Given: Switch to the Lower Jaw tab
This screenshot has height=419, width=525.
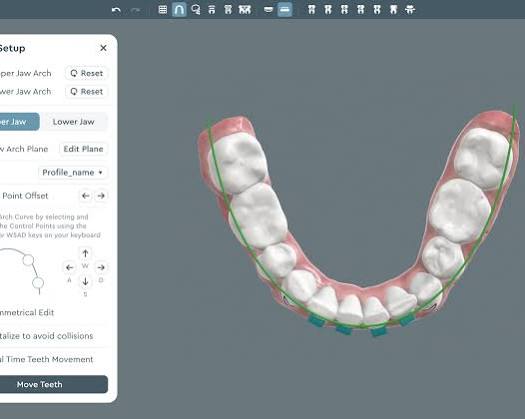Looking at the screenshot, I should coord(74,122).
